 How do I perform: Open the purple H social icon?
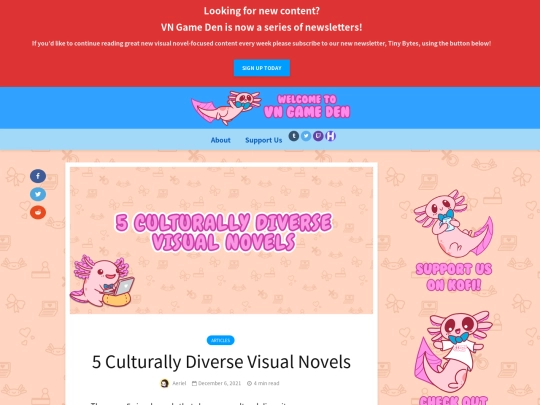coord(331,136)
